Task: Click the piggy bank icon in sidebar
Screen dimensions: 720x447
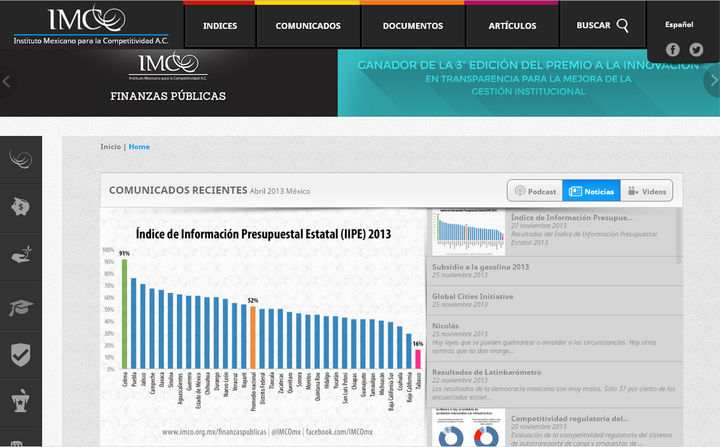Action: click(x=20, y=208)
